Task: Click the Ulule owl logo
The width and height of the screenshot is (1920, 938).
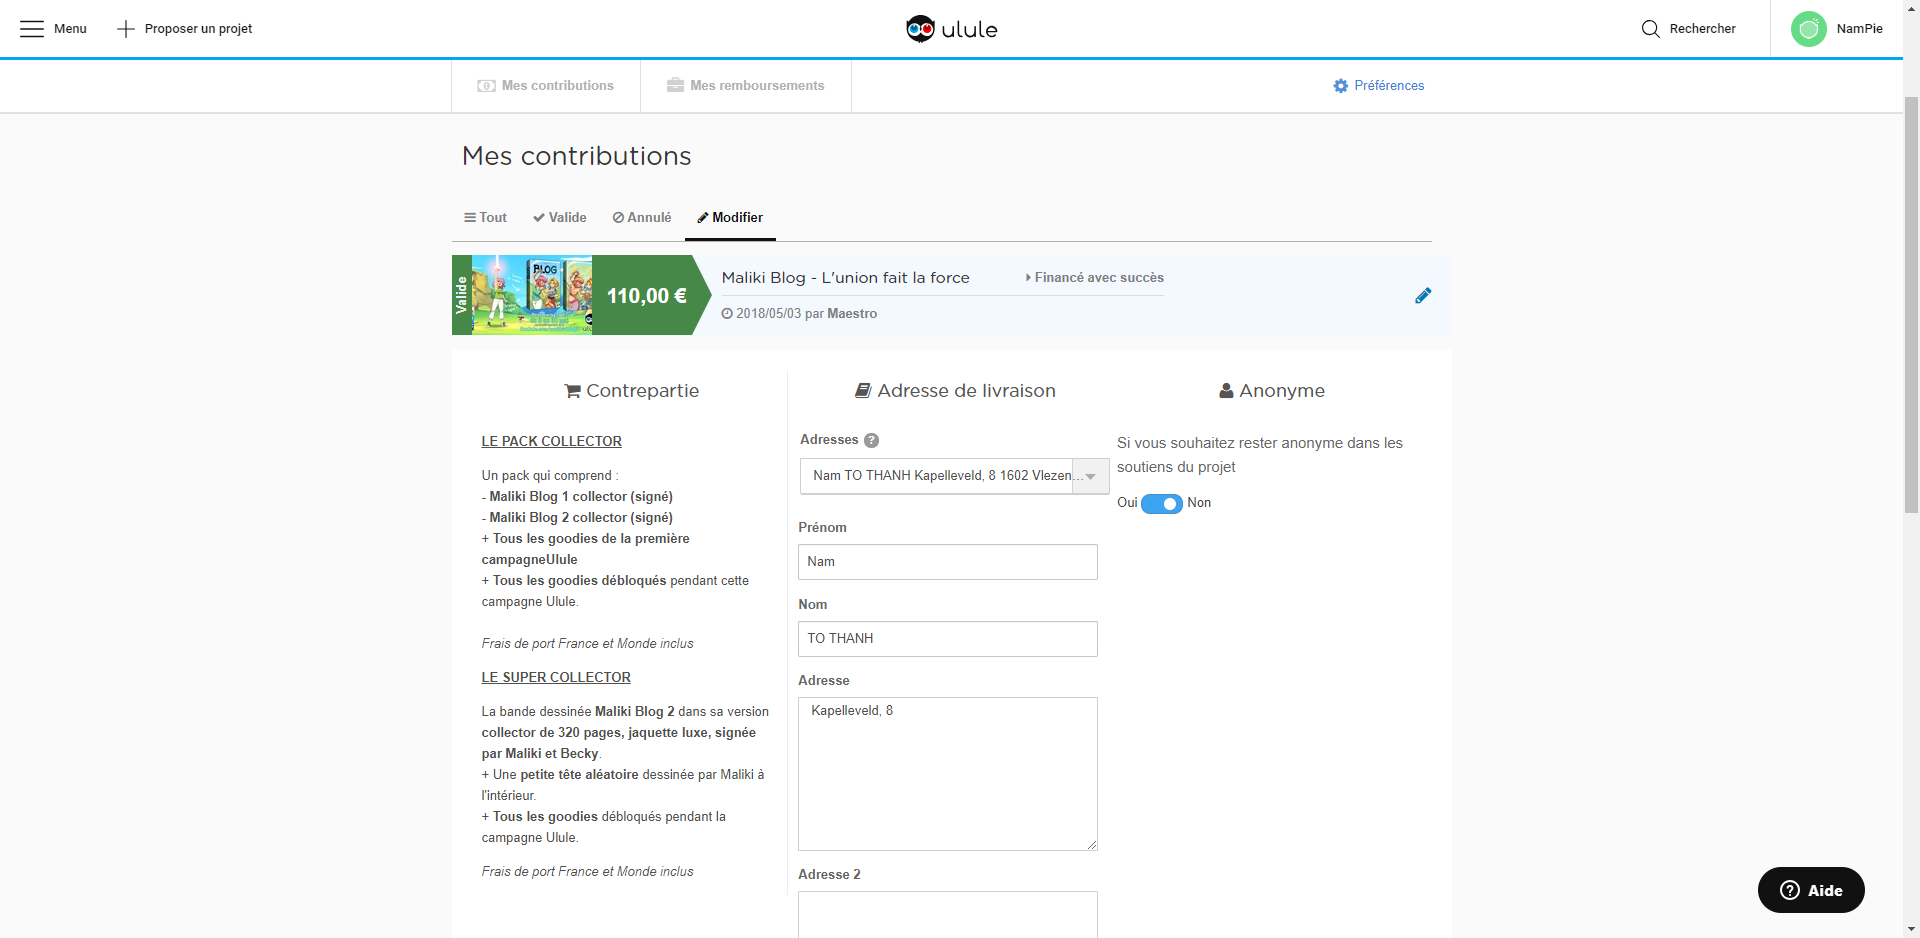Action: pyautogui.click(x=920, y=29)
